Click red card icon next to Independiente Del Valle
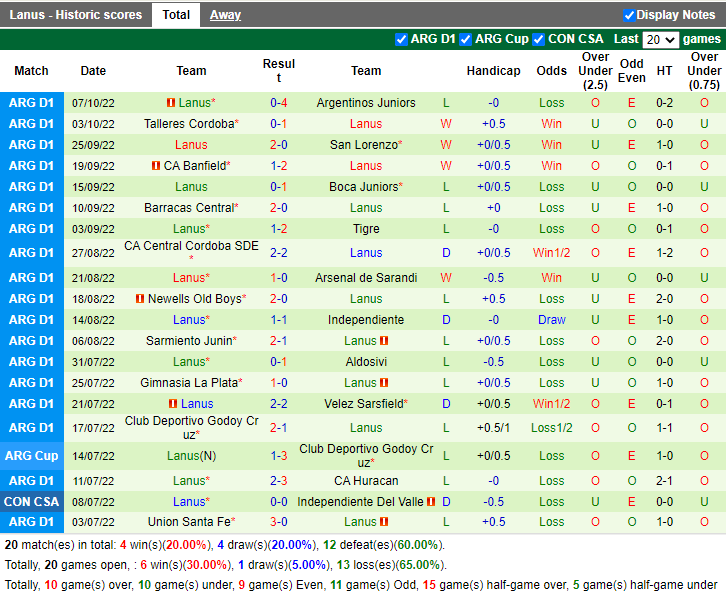Screen dimensions: 726x593 point(431,502)
